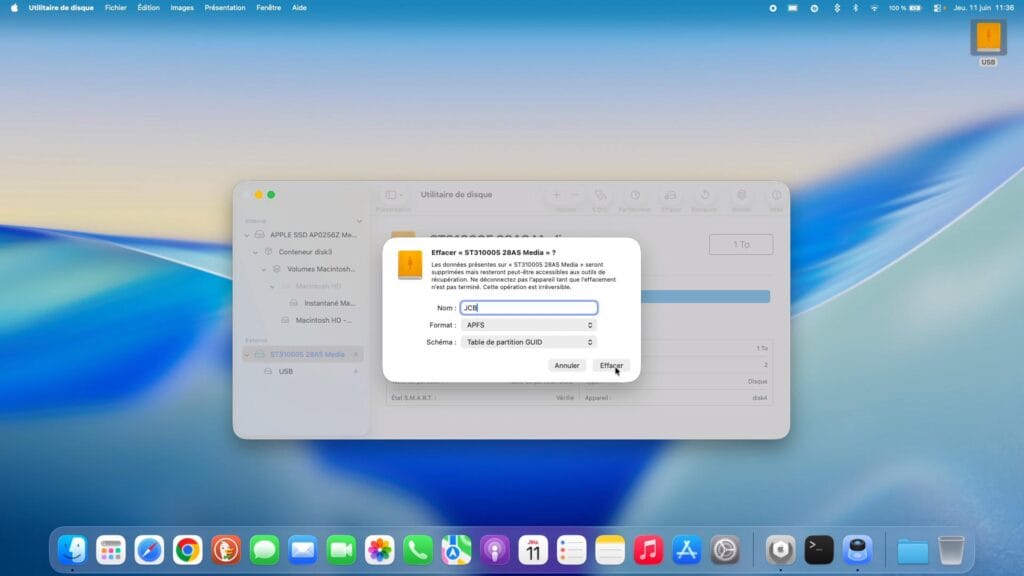1024x576 pixels.
Task: Collapse the Volumes Macintosh group chevron
Action: coord(264,269)
